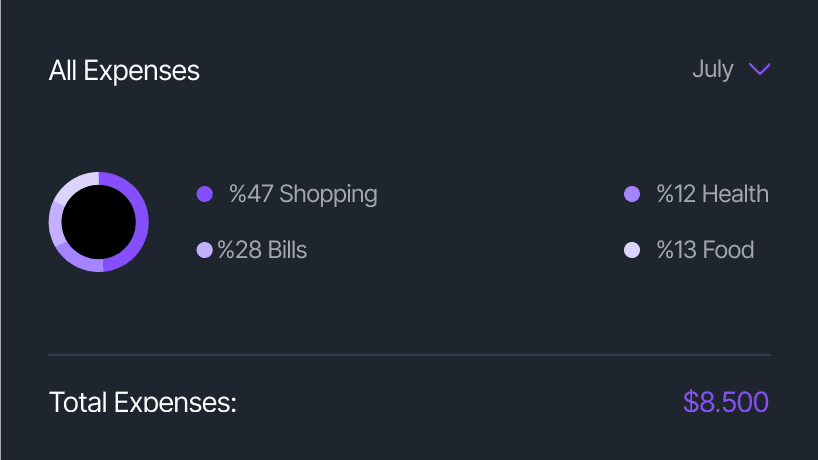This screenshot has height=460, width=818.
Task: Click the dark purple donut chart segment
Action: pos(142,222)
